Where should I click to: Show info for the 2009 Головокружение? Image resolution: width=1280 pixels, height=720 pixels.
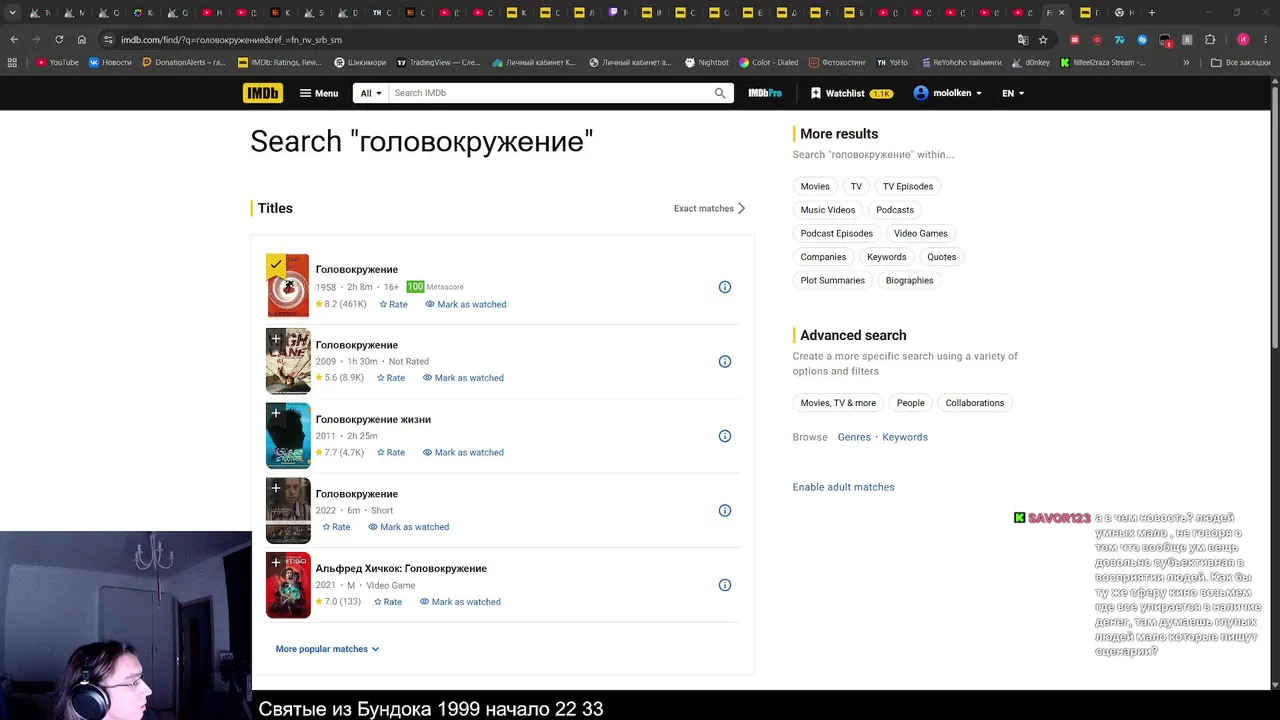pyautogui.click(x=725, y=362)
